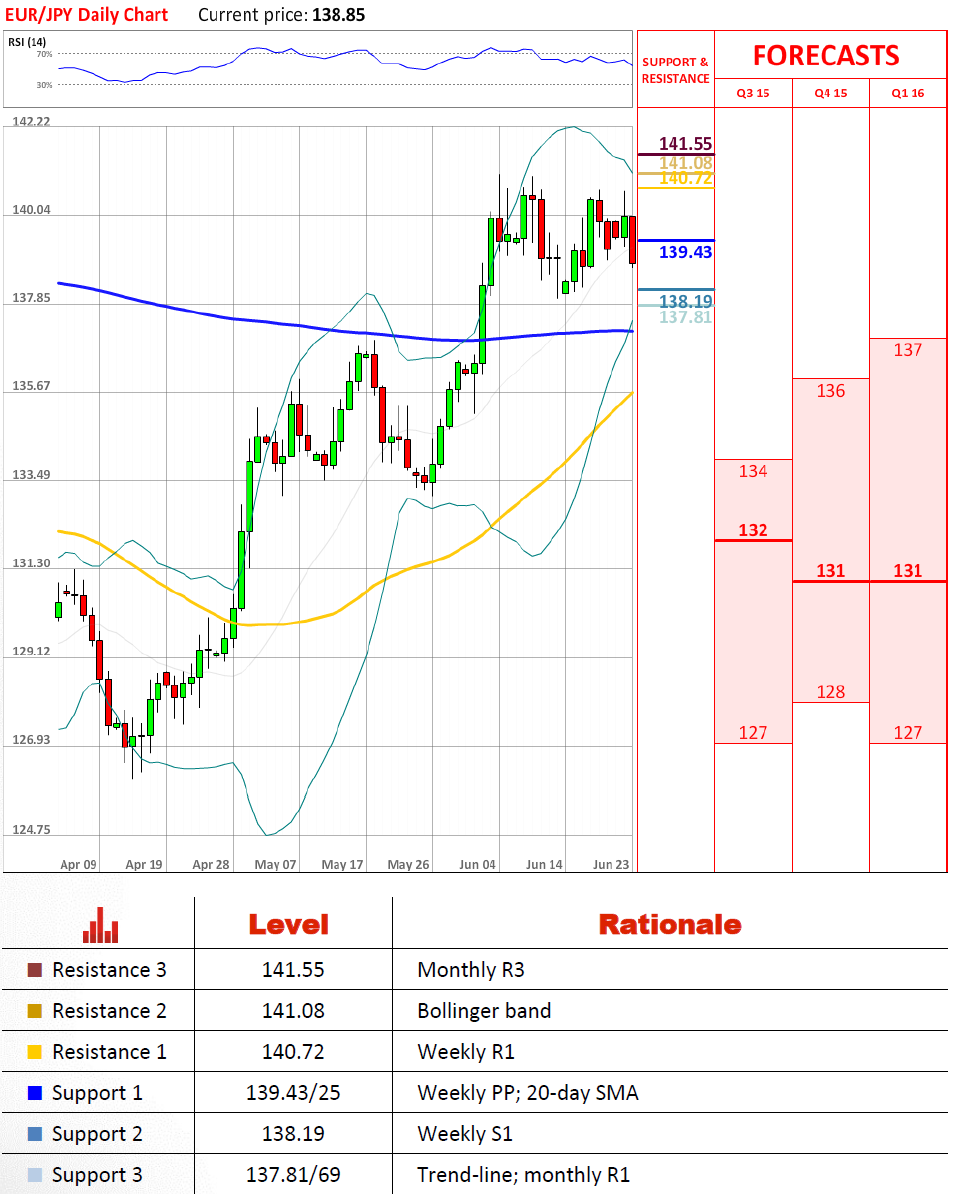Viewport: 958px width, 1194px height.
Task: Click the 139.43 support level on chart
Action: click(x=685, y=252)
